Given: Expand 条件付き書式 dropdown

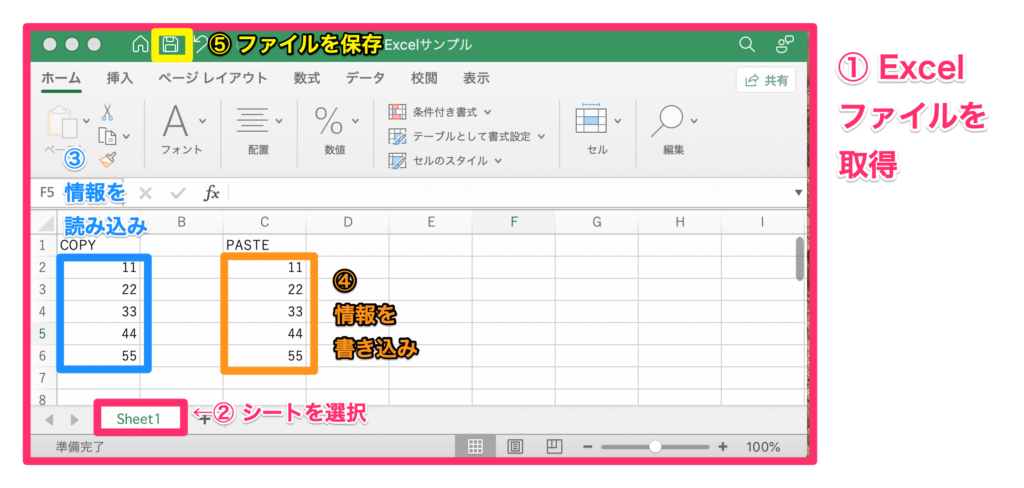Looking at the screenshot, I should point(487,112).
